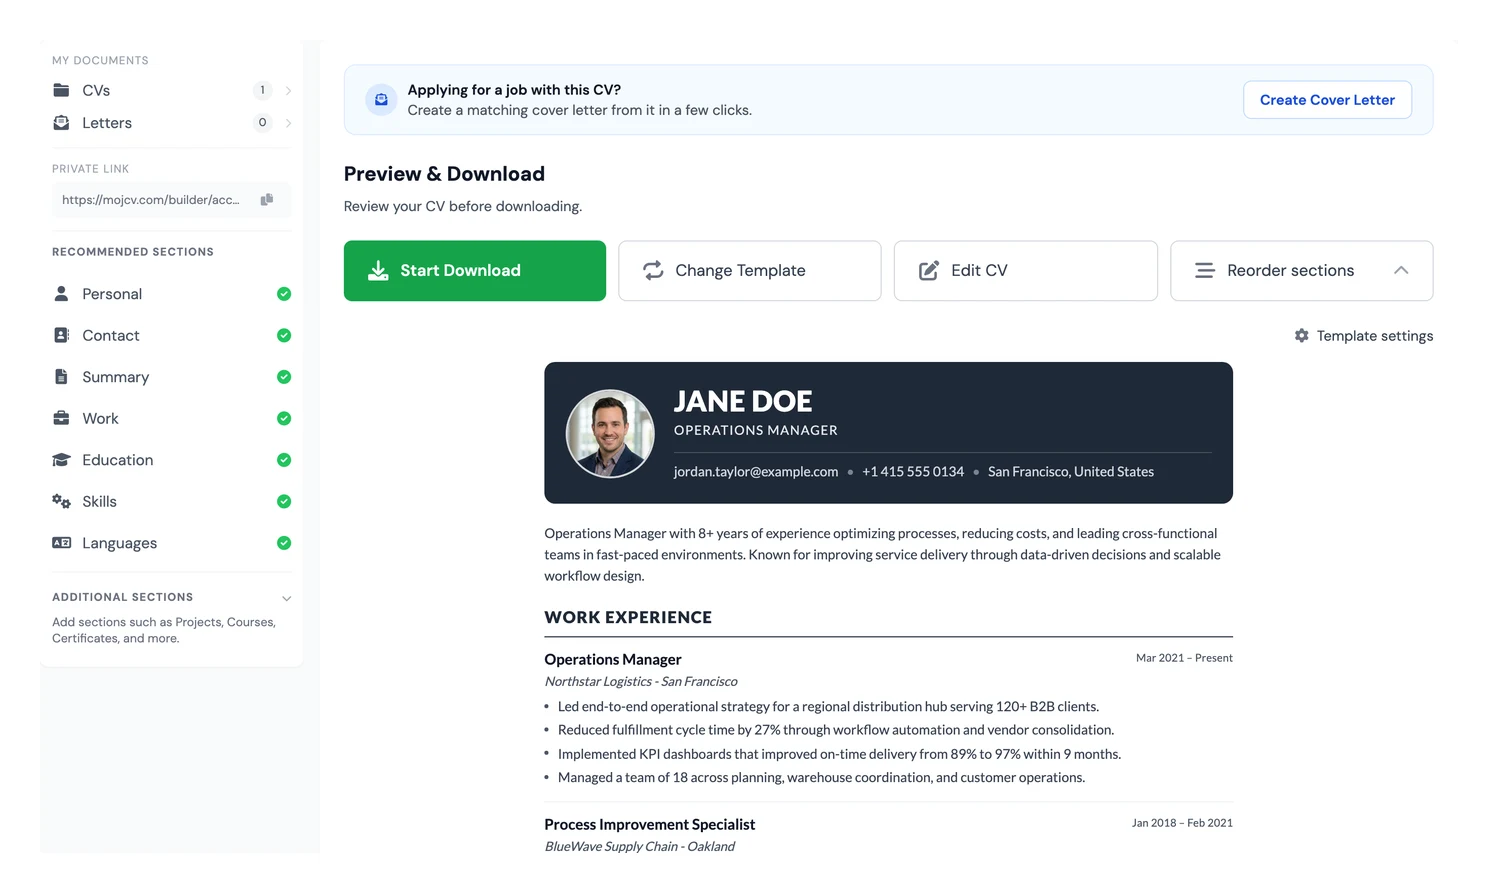
Task: Click the green checkmark beside Summary
Action: (284, 377)
